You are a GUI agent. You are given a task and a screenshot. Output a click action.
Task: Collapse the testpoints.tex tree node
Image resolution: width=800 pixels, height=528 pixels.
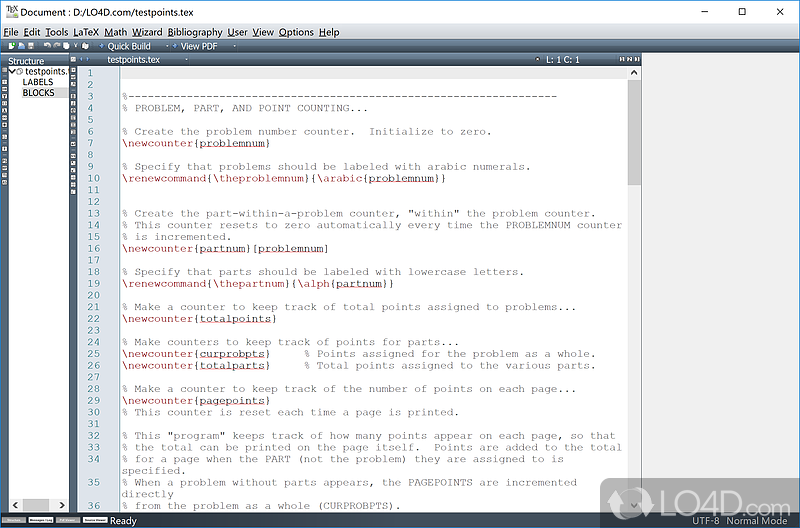click(x=12, y=71)
